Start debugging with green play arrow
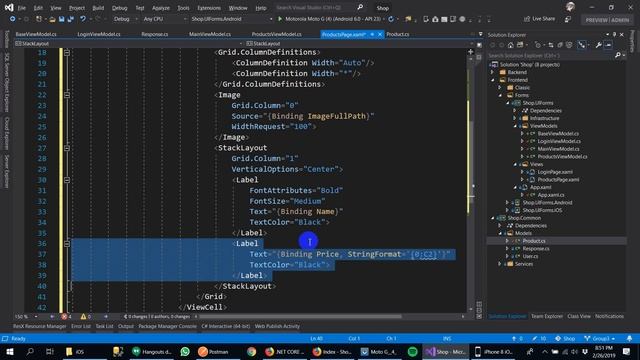640x360 pixels. click(280, 19)
